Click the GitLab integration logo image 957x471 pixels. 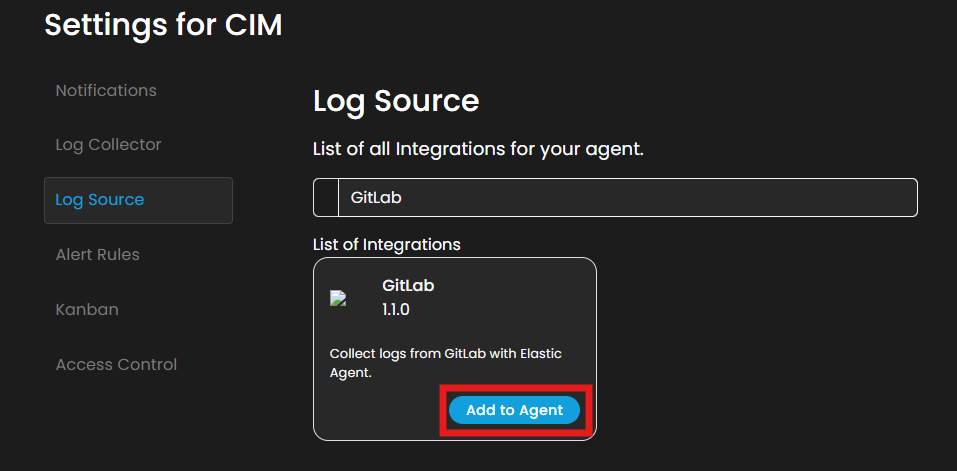338,298
